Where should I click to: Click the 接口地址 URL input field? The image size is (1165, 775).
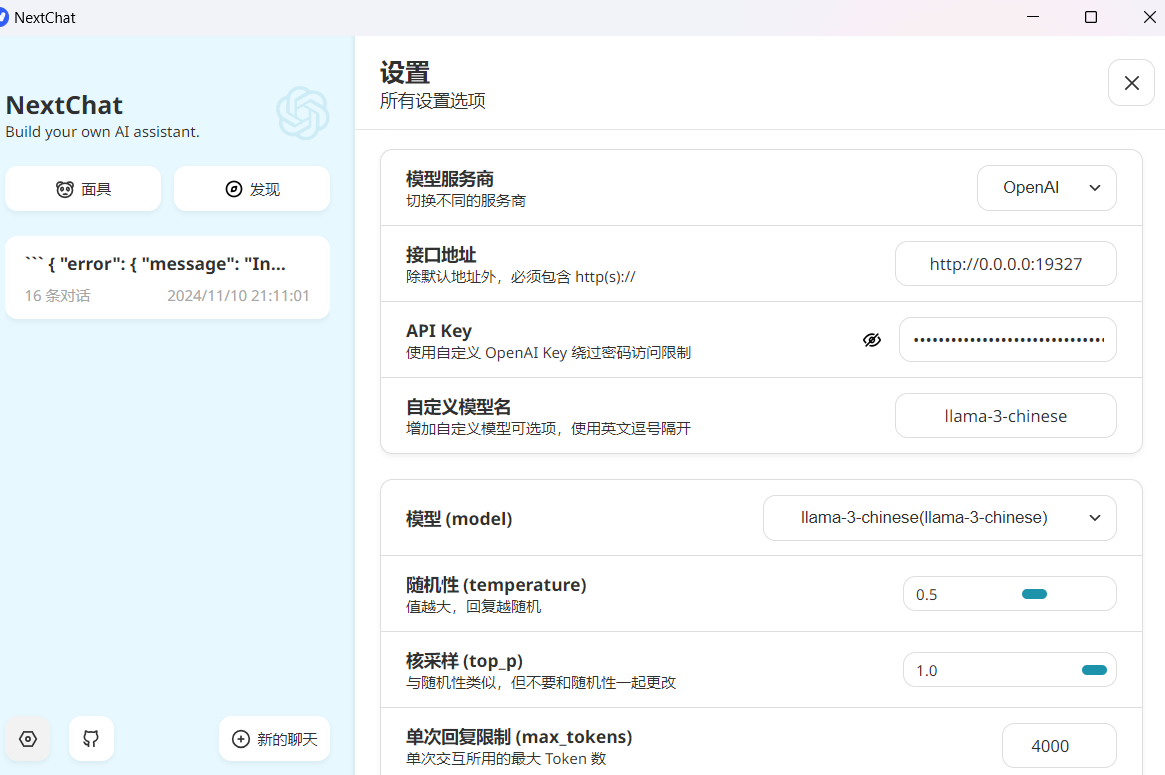point(1005,264)
